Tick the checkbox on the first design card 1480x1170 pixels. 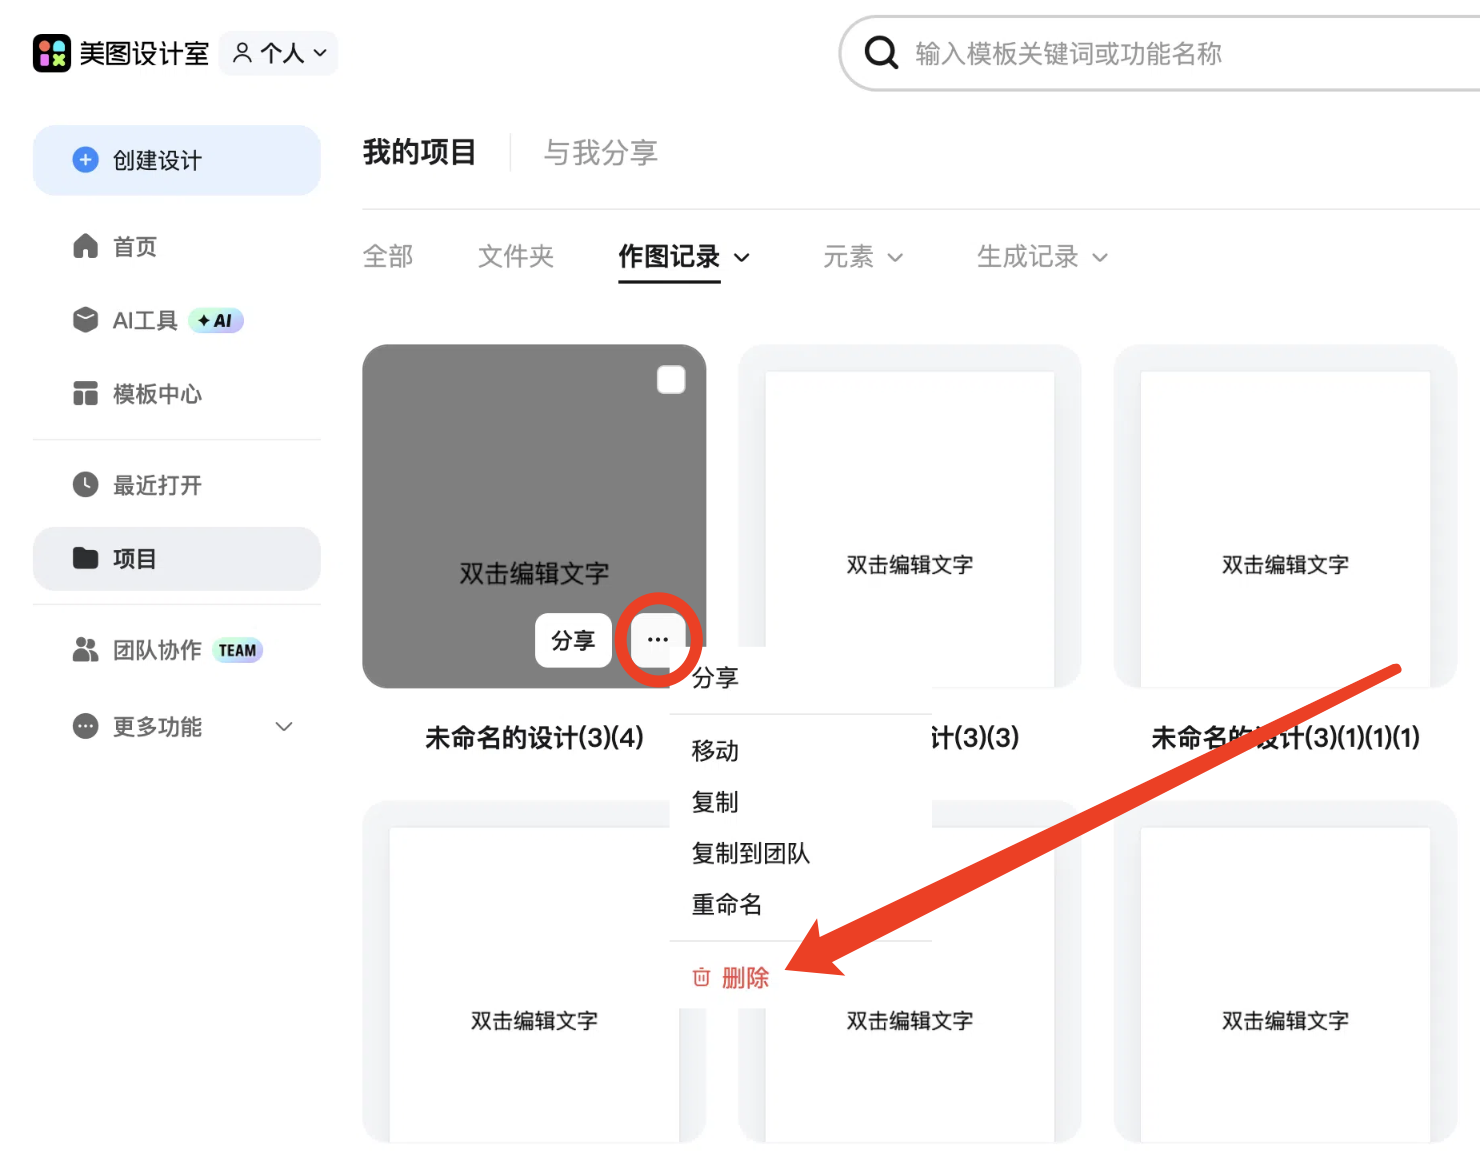pyautogui.click(x=671, y=380)
